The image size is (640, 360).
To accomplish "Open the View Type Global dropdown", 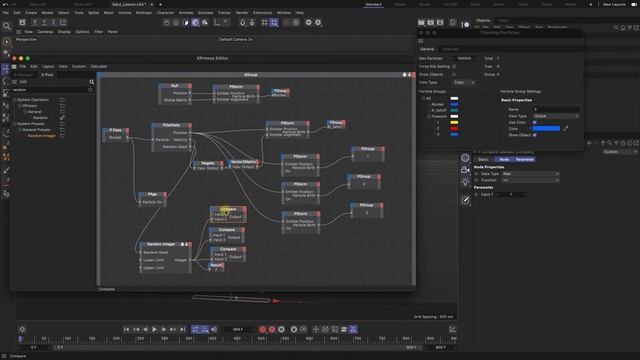I will point(556,116).
